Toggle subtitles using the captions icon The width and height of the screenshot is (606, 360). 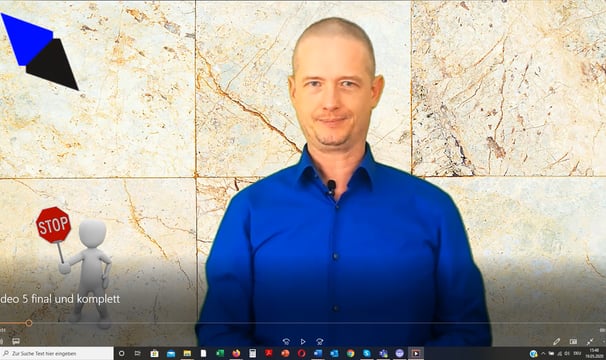pyautogui.click(x=16, y=341)
